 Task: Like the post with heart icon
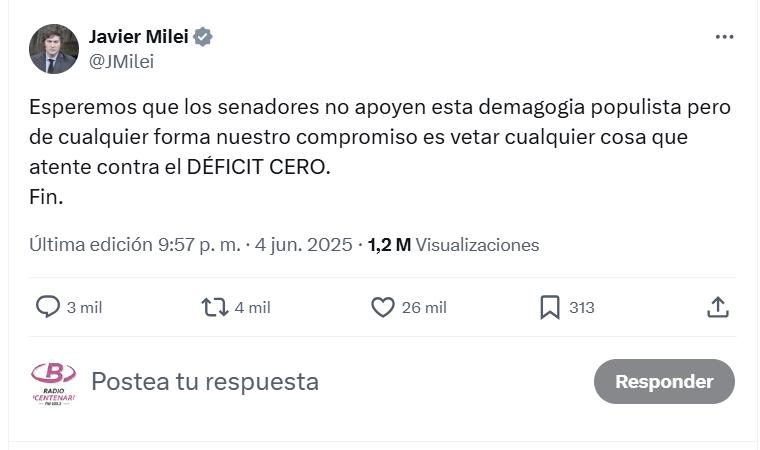point(382,307)
